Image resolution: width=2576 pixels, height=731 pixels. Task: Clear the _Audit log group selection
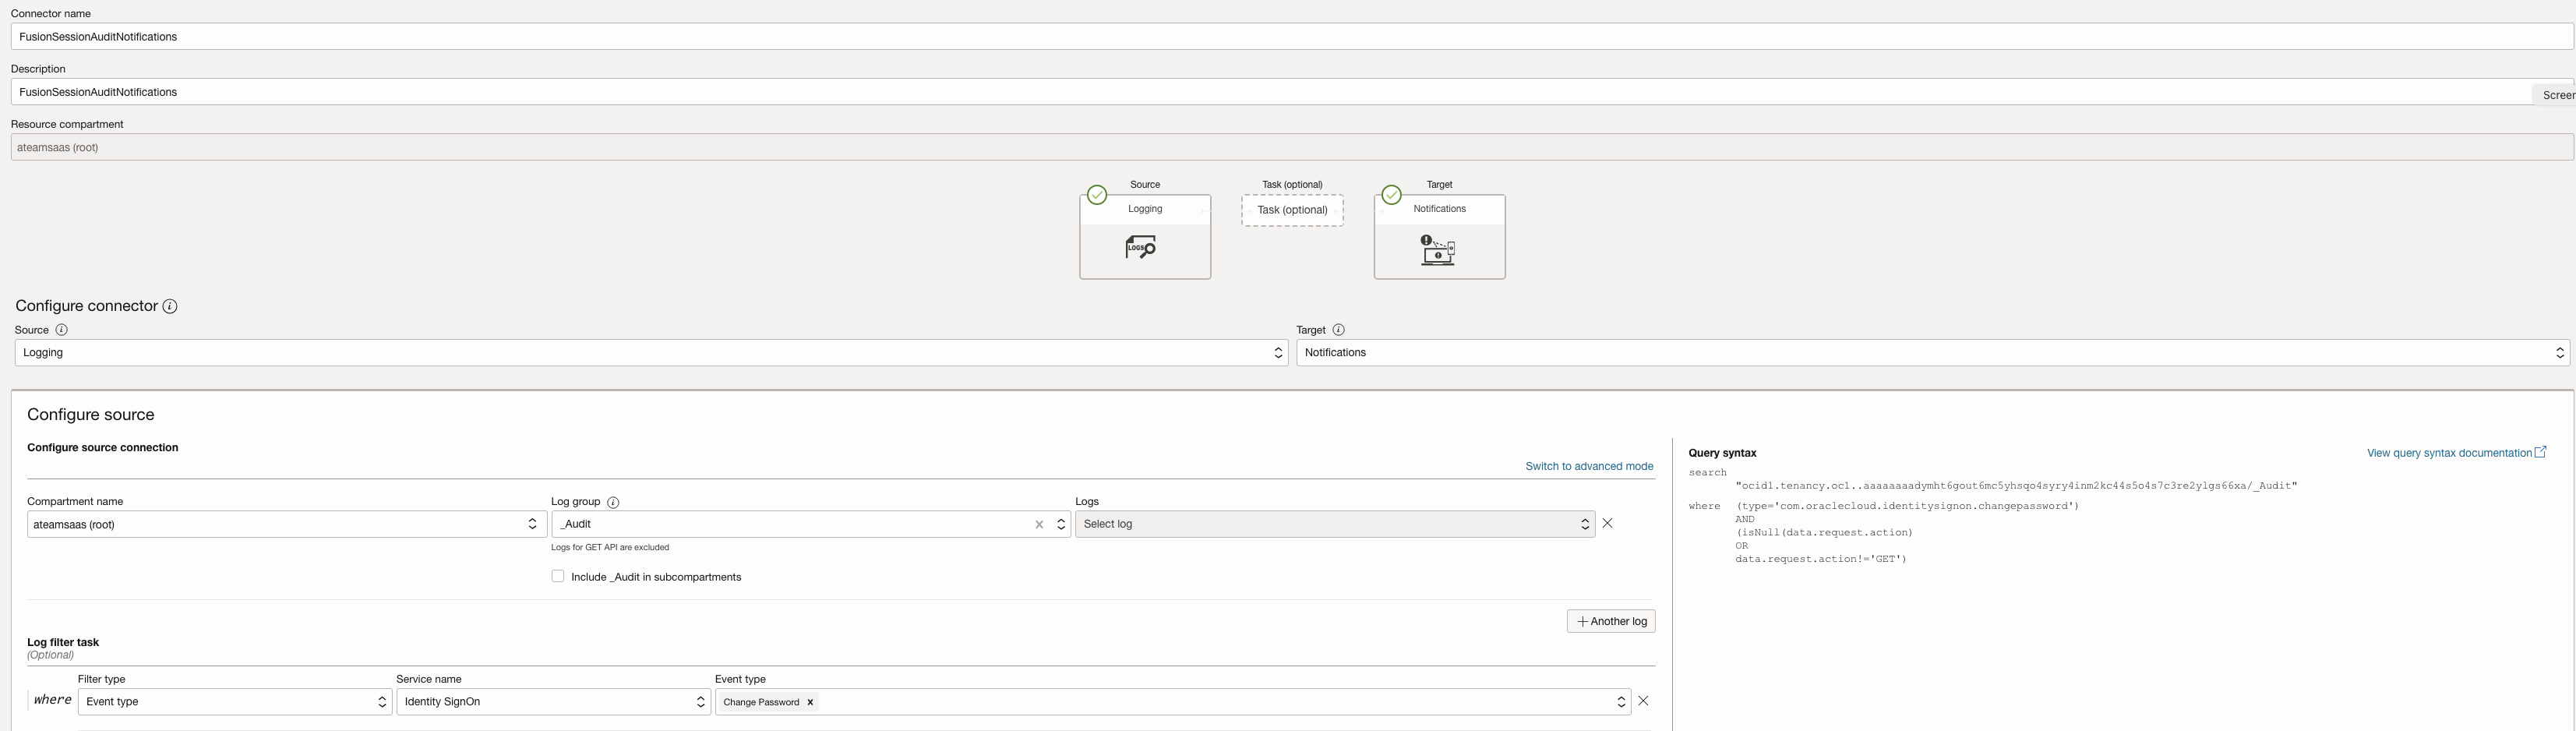click(1039, 525)
